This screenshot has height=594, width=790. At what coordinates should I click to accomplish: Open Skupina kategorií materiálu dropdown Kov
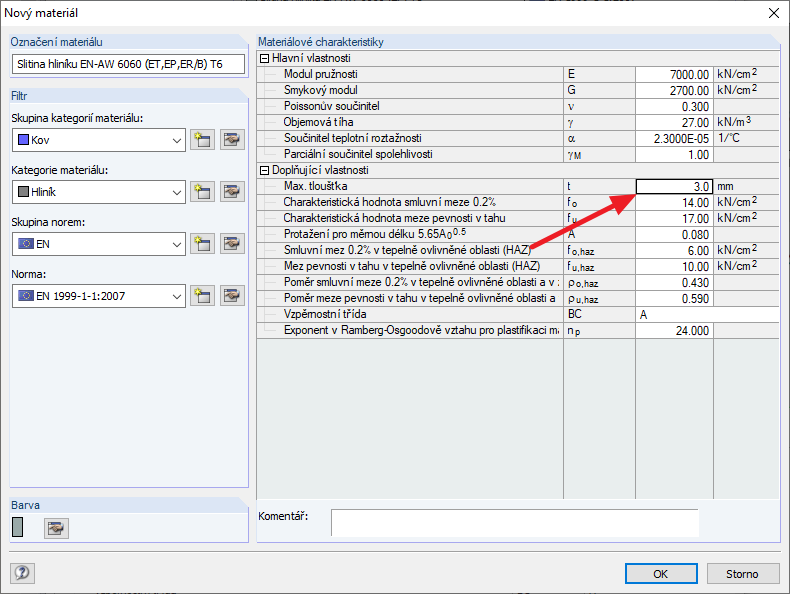tap(99, 140)
